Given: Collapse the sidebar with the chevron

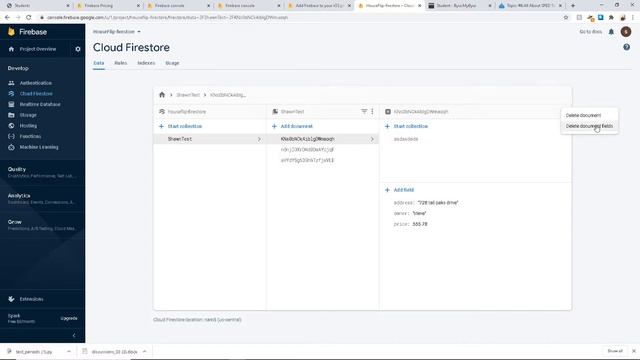Looking at the screenshot, I should tap(74, 336).
